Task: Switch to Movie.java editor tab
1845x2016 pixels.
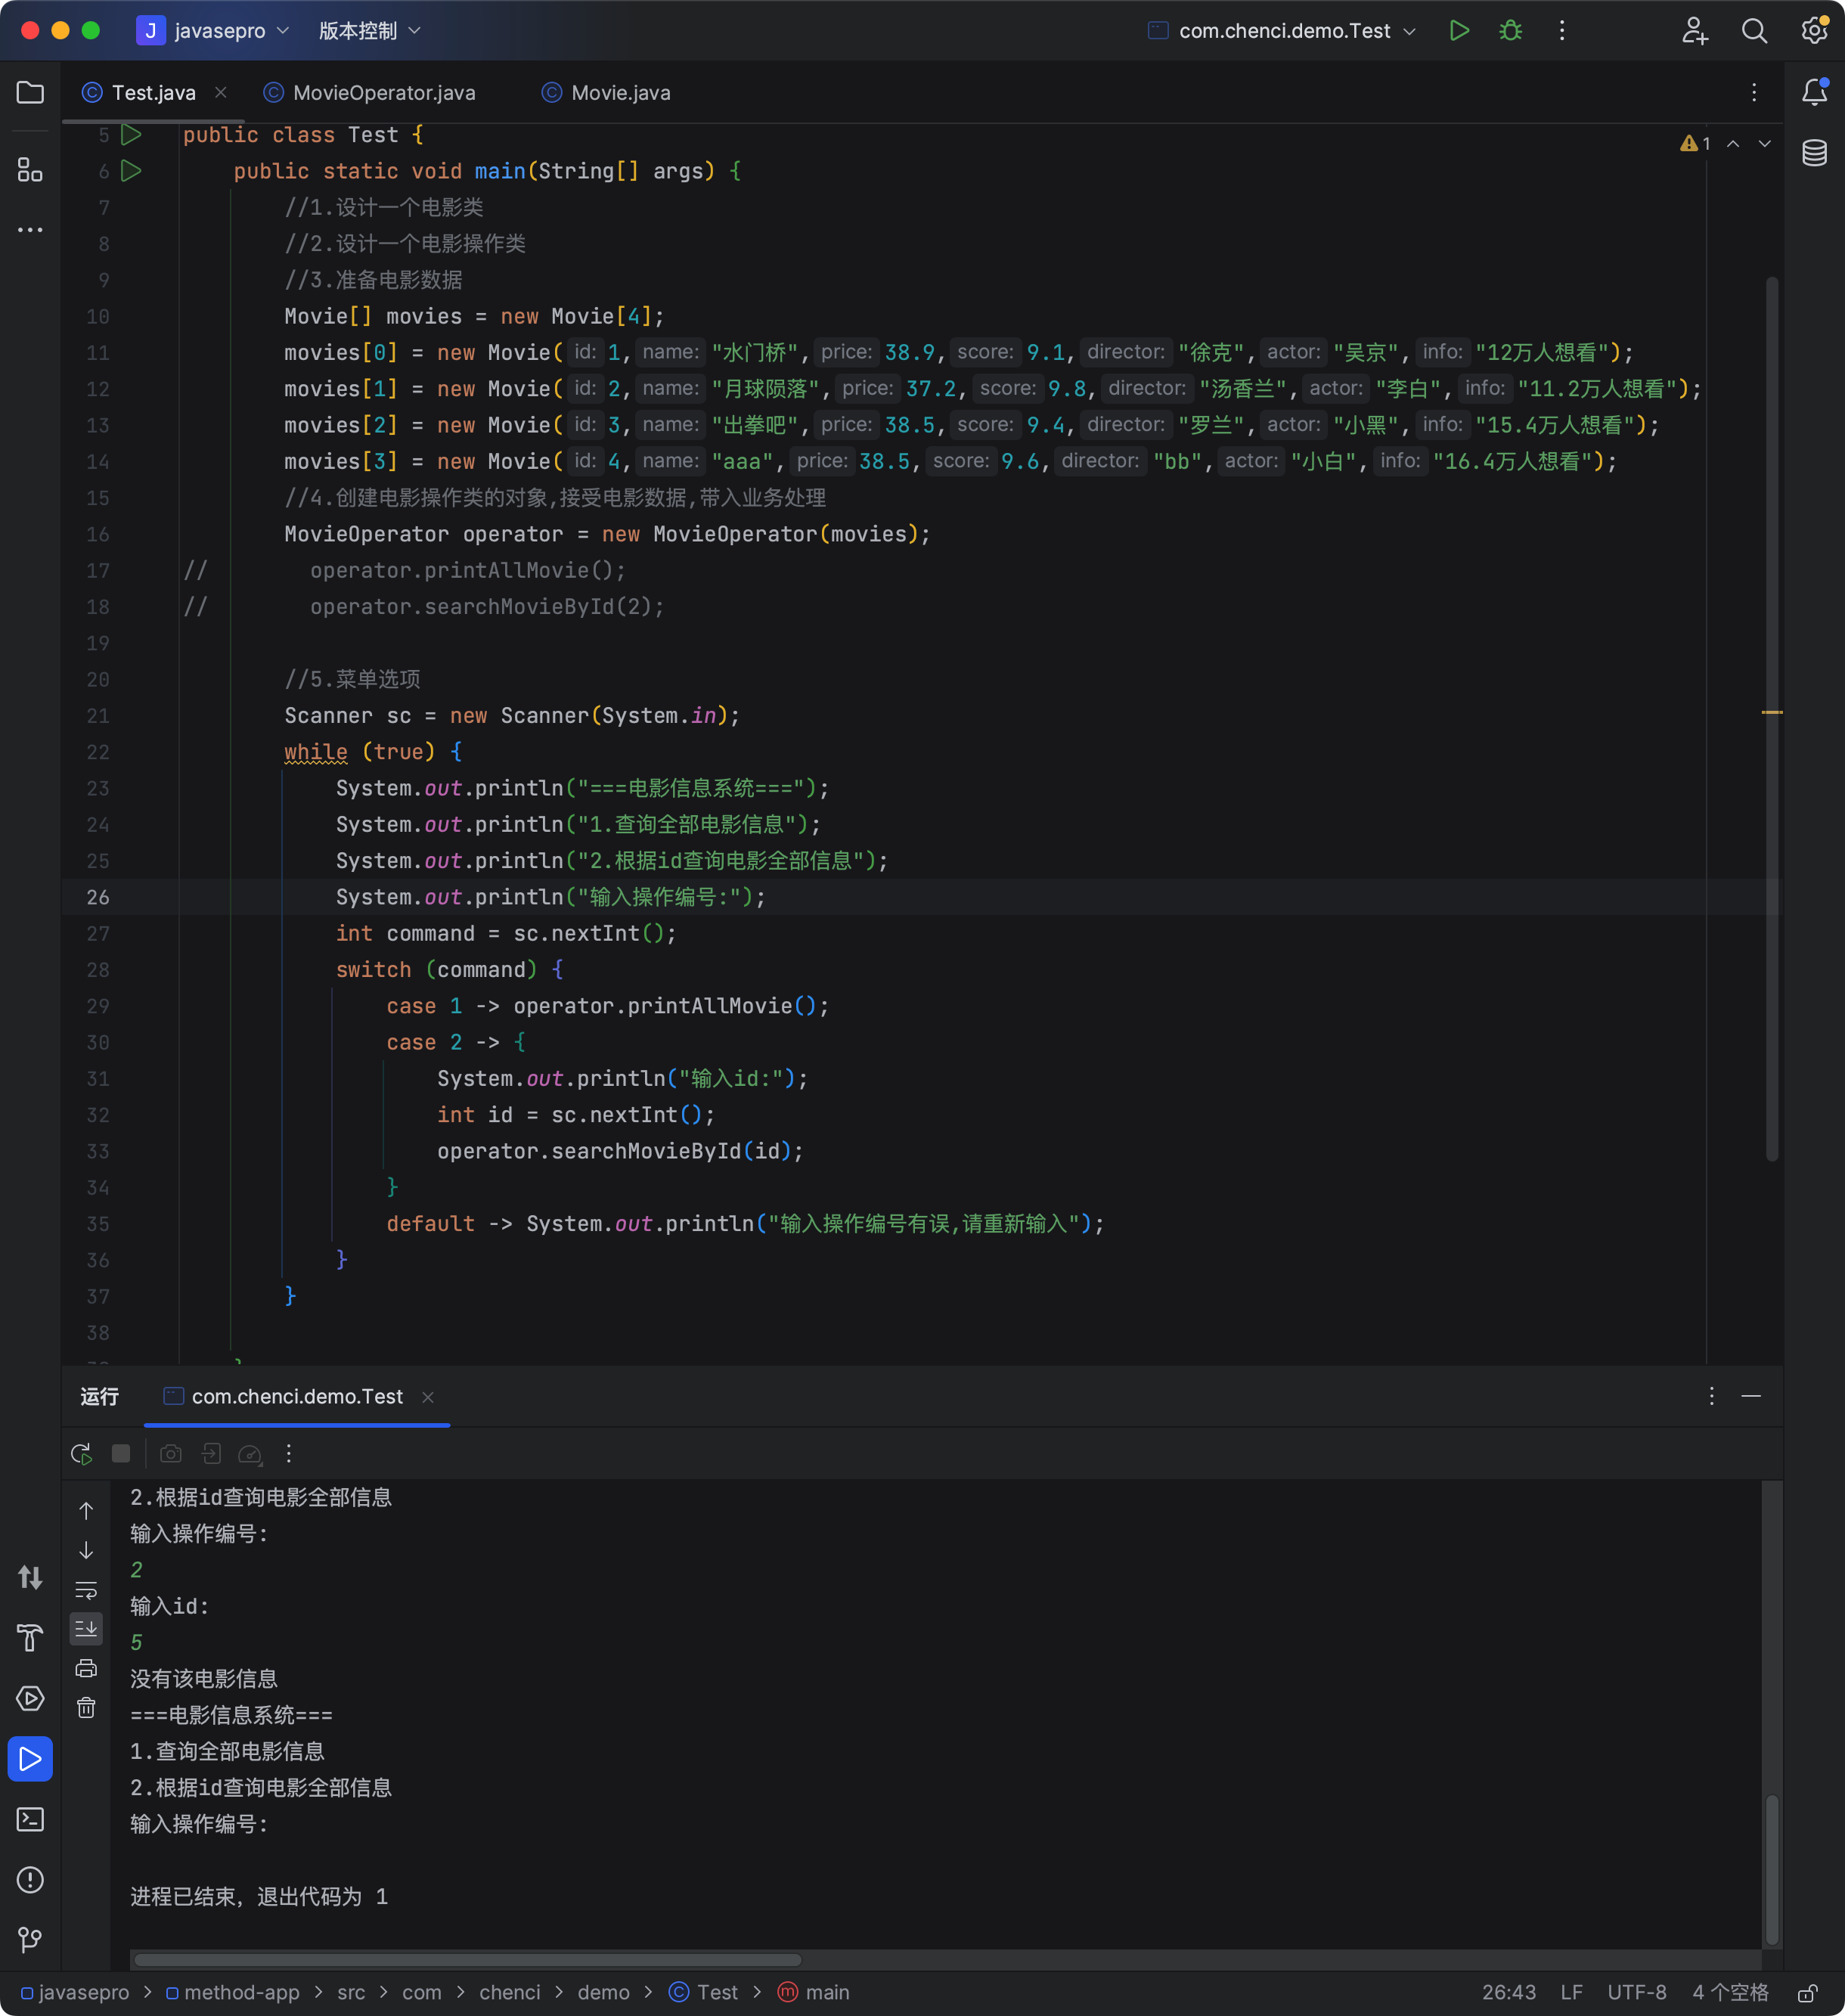Action: pyautogui.click(x=620, y=93)
